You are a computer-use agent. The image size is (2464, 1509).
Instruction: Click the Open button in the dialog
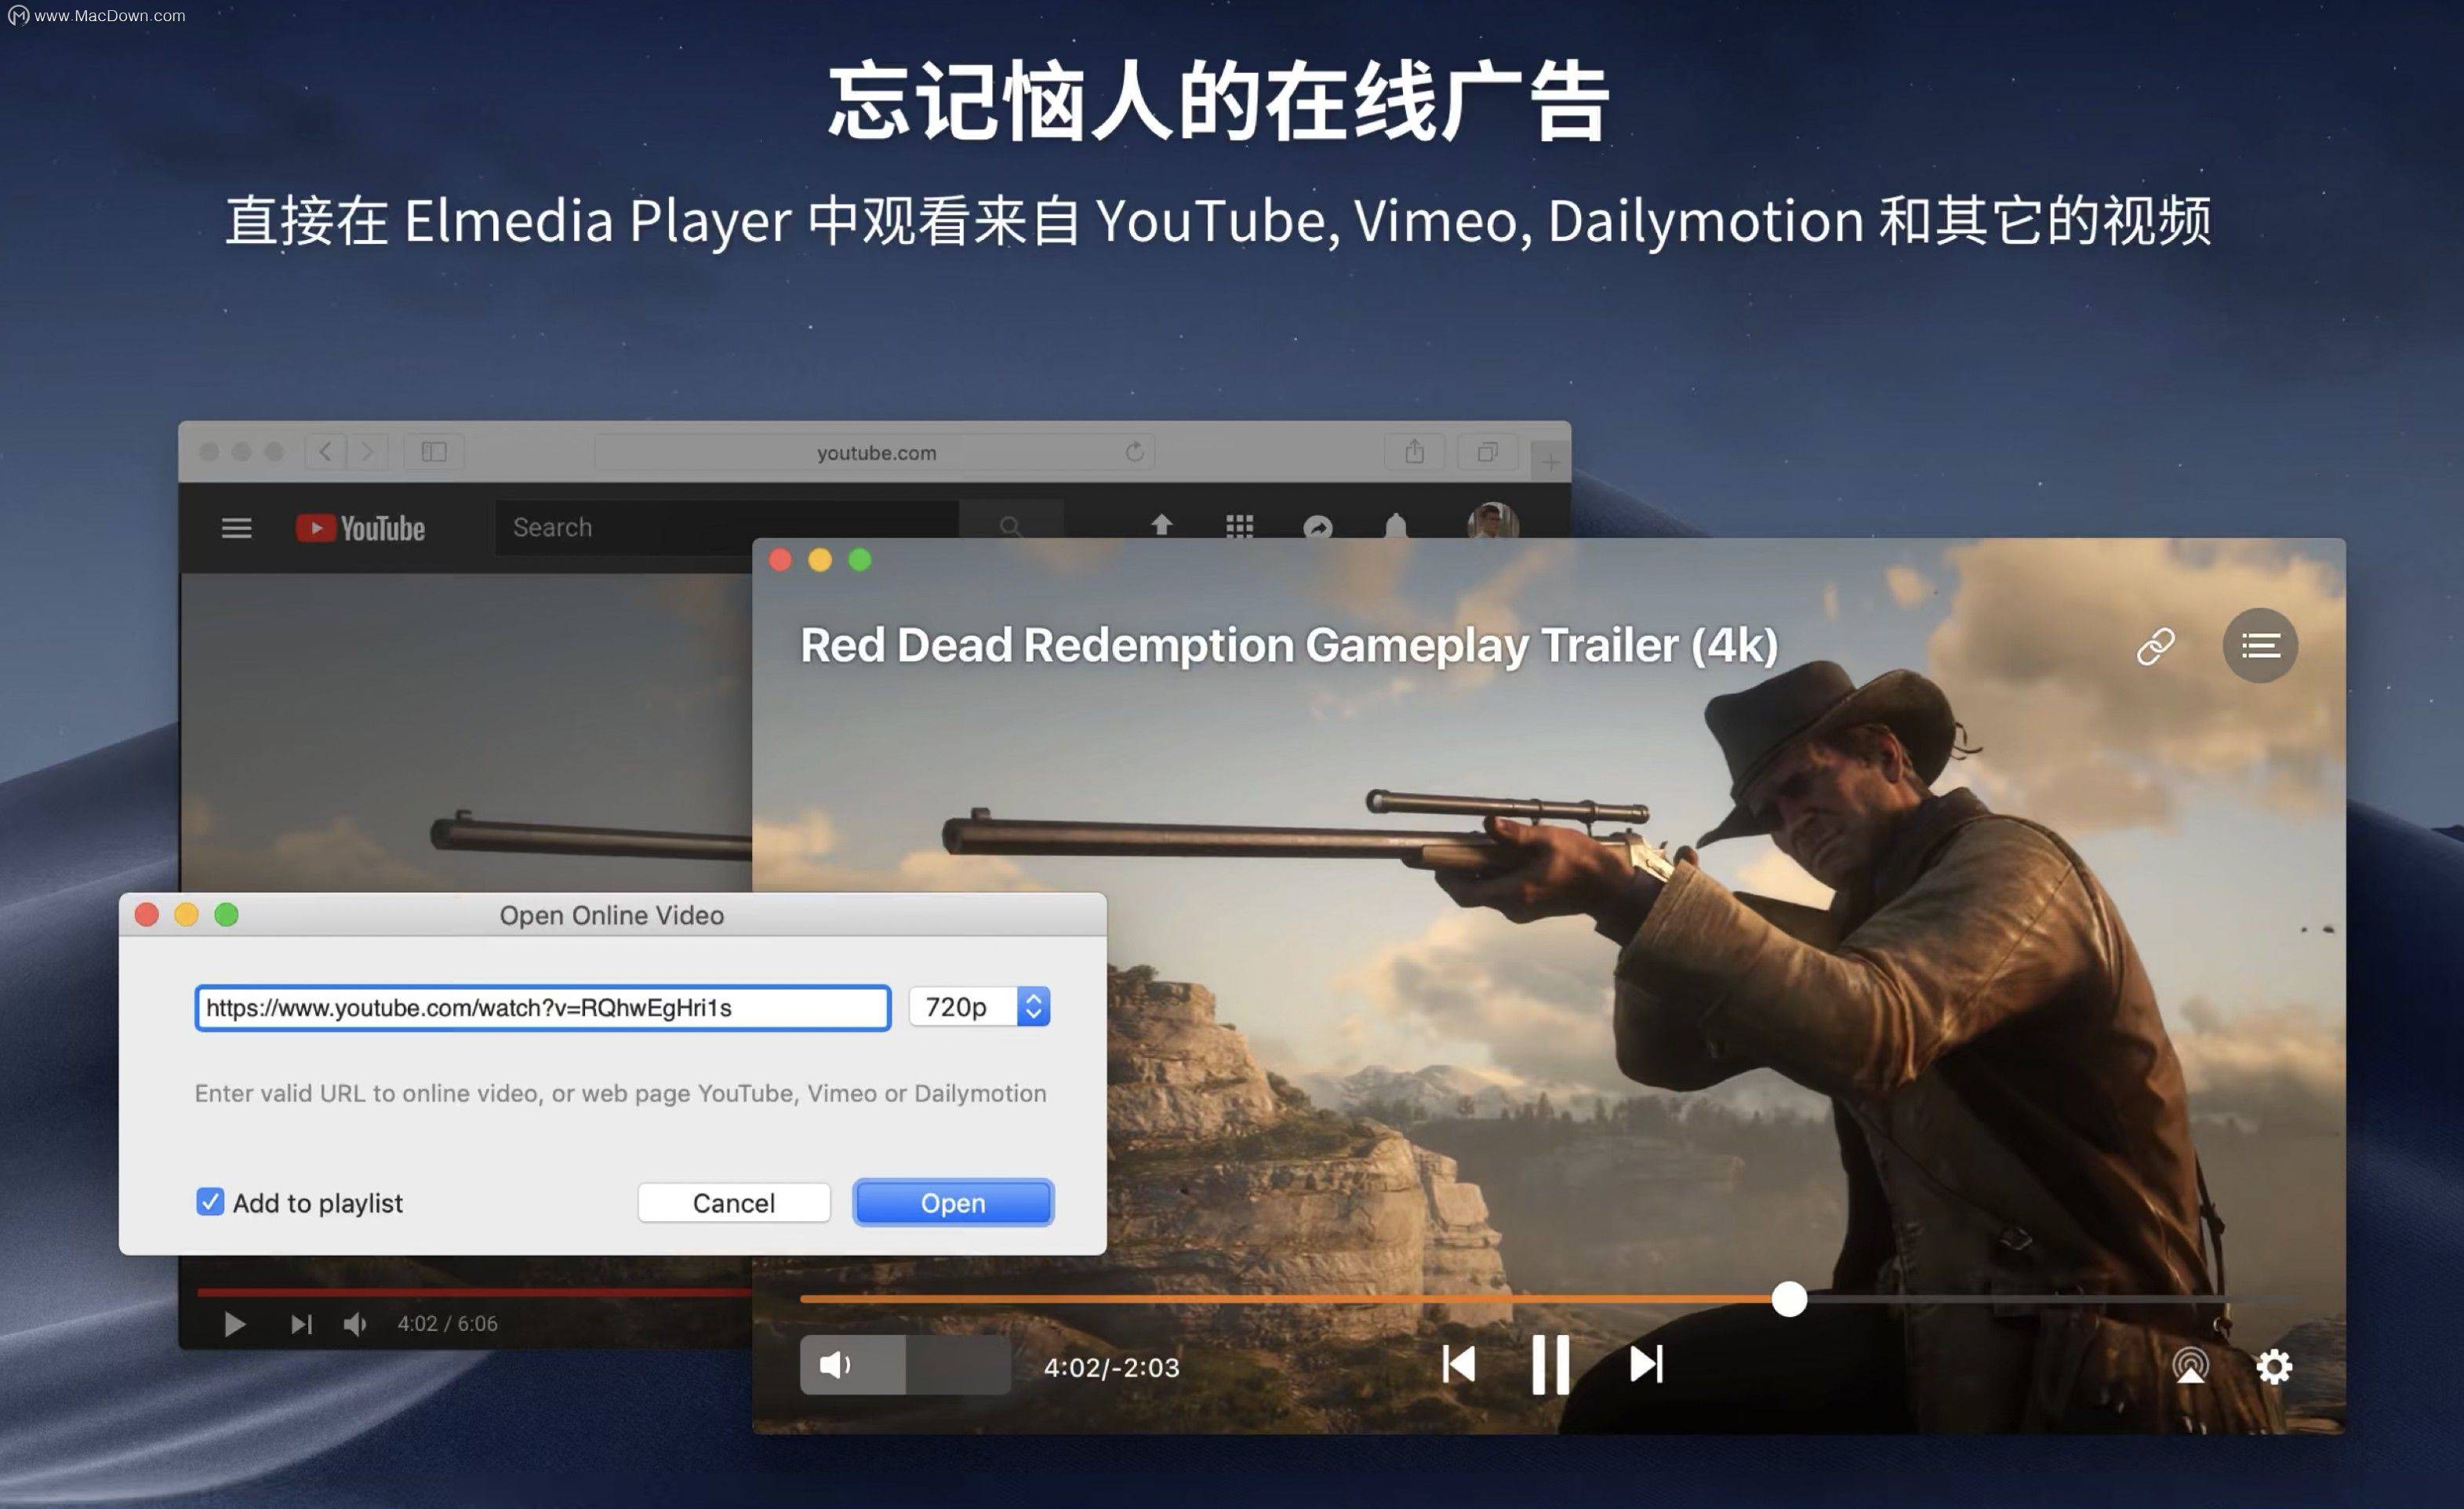(x=953, y=1202)
